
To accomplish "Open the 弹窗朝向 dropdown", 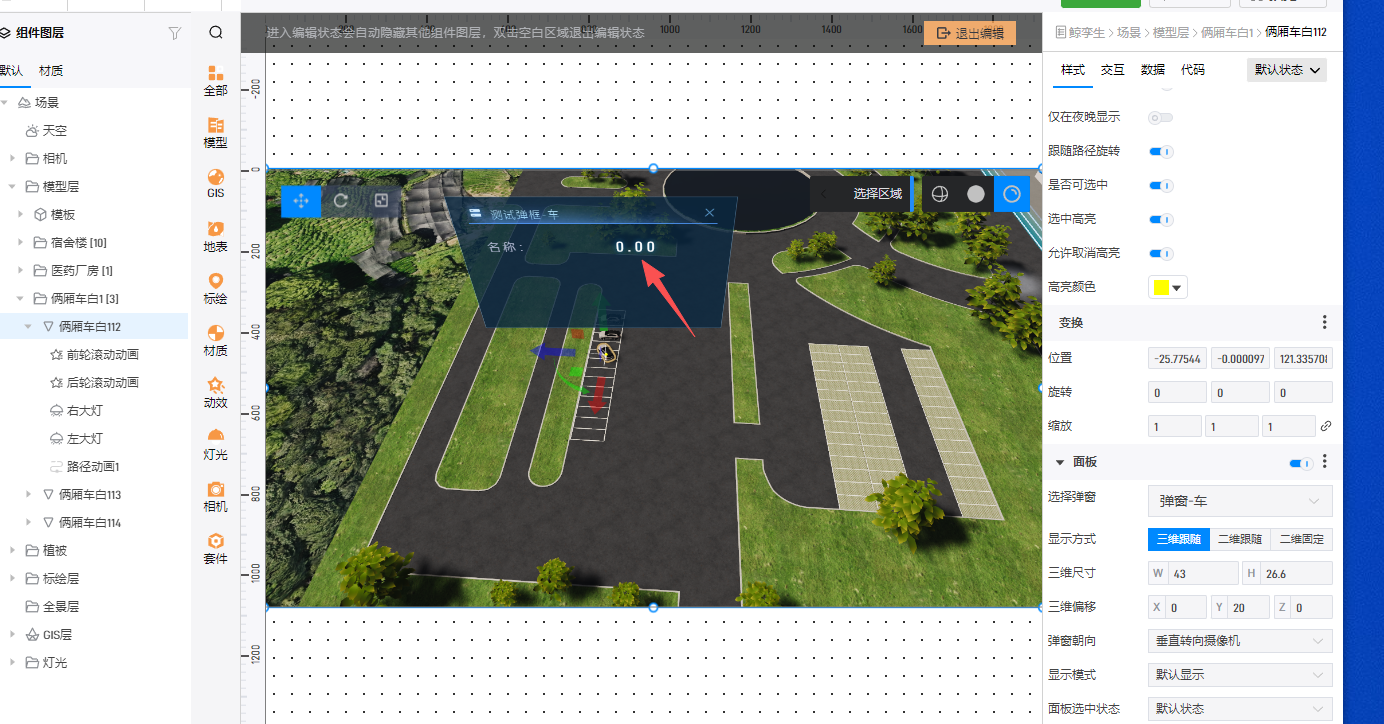I will click(1239, 640).
